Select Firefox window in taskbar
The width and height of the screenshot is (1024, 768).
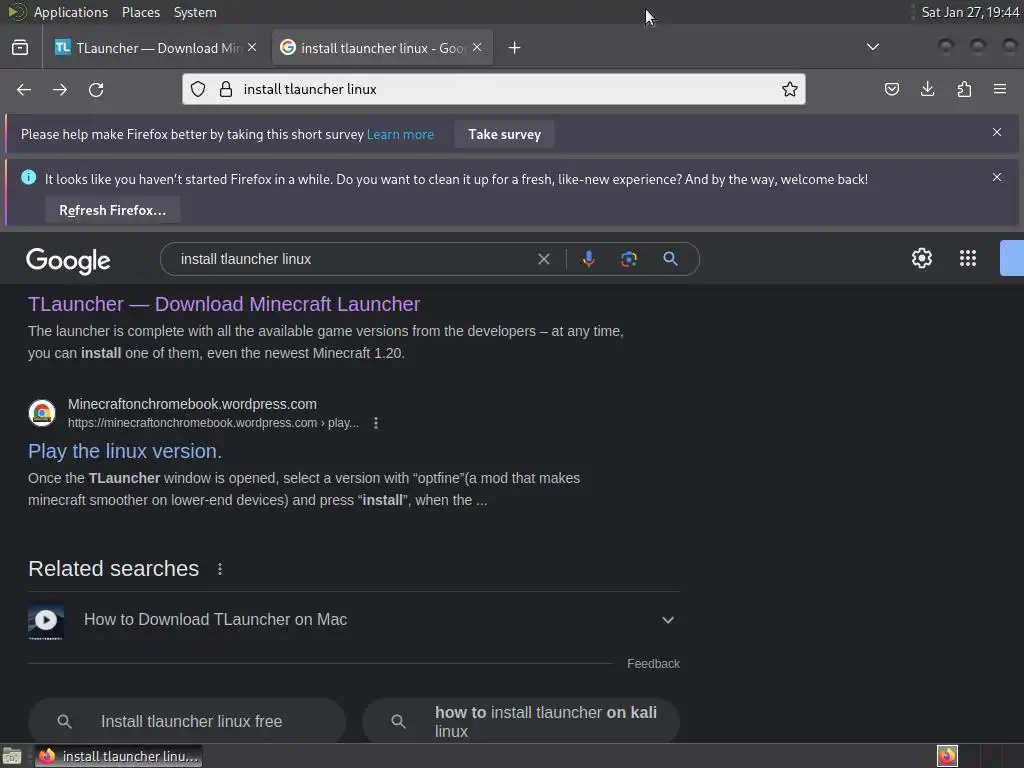(x=119, y=756)
